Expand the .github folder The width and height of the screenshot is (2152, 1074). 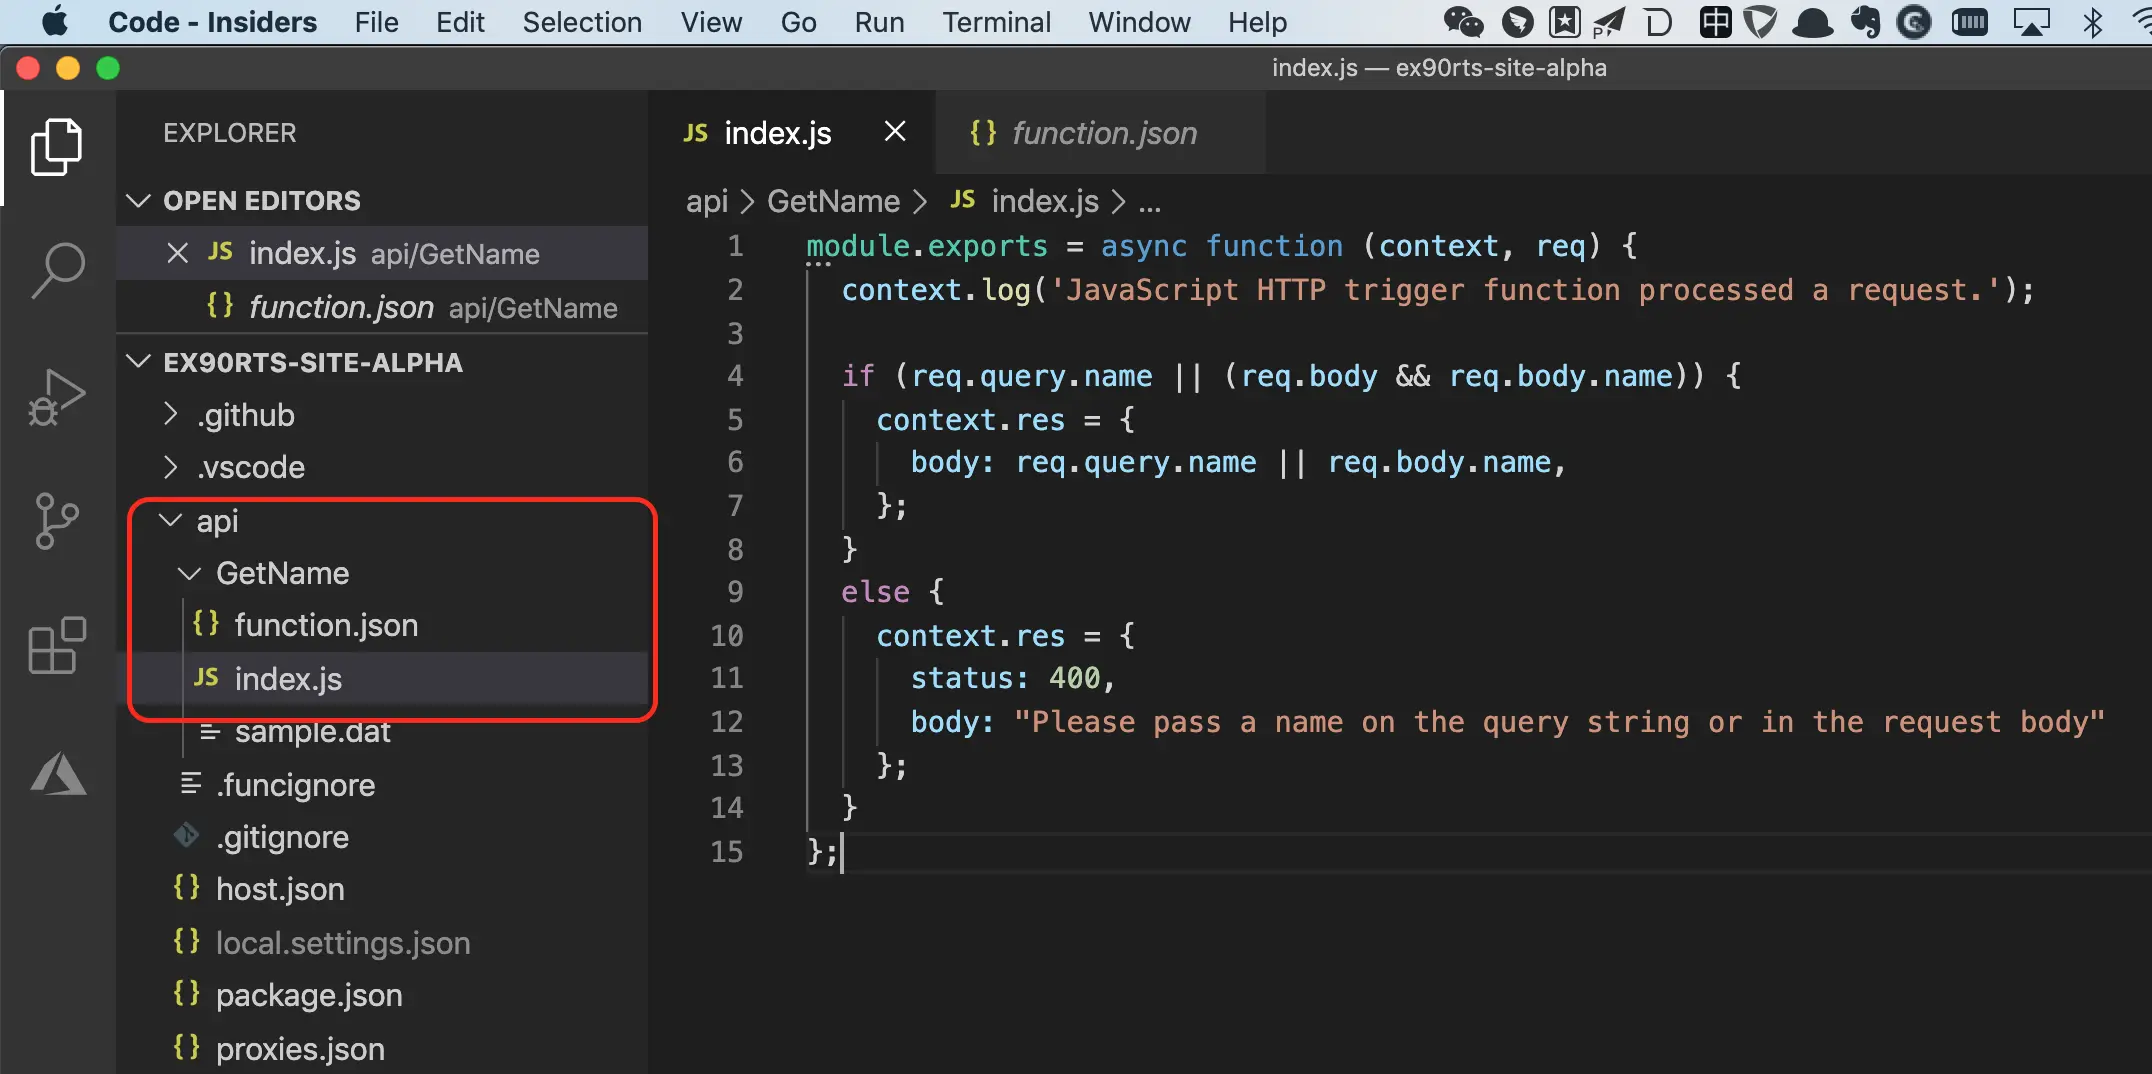171,414
